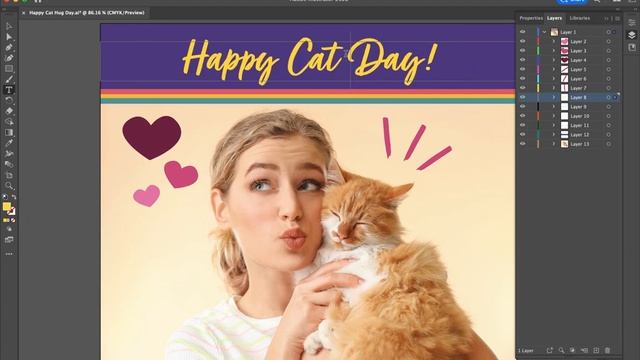Screen dimensions: 640x360
Task: Select the Symbol Sprayer tool
Action: (x=9, y=153)
